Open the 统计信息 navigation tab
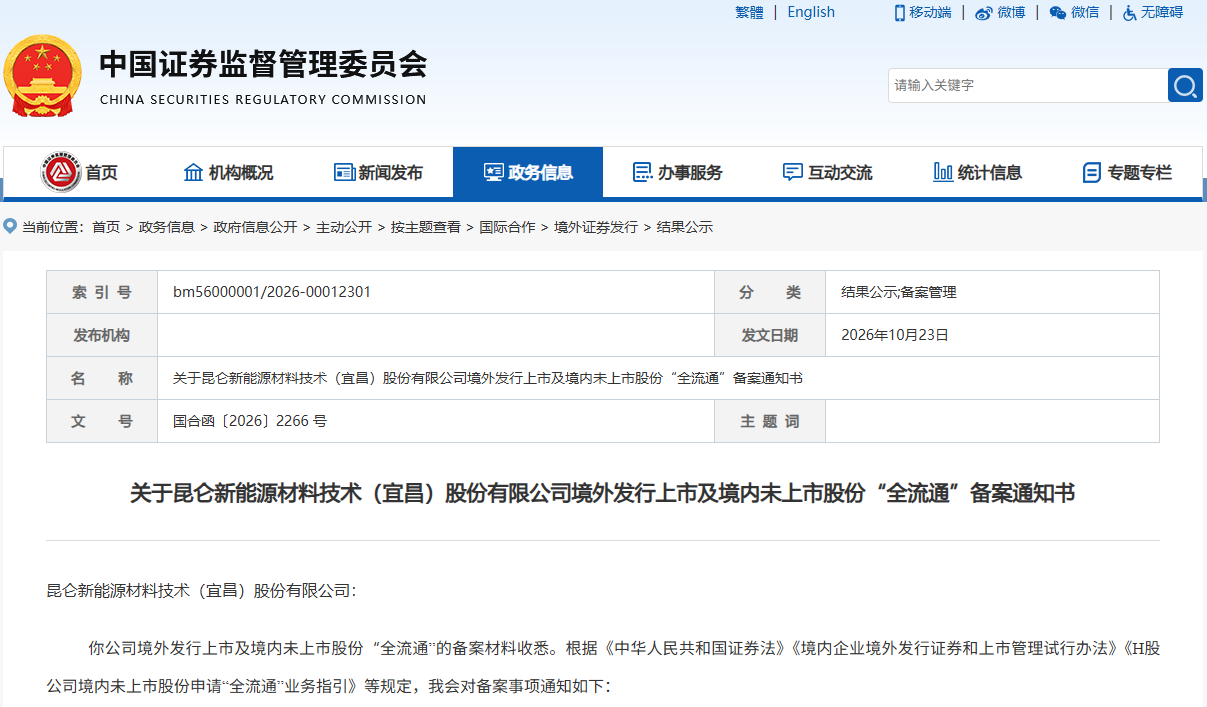This screenshot has height=707, width=1207. pyautogui.click(x=978, y=172)
